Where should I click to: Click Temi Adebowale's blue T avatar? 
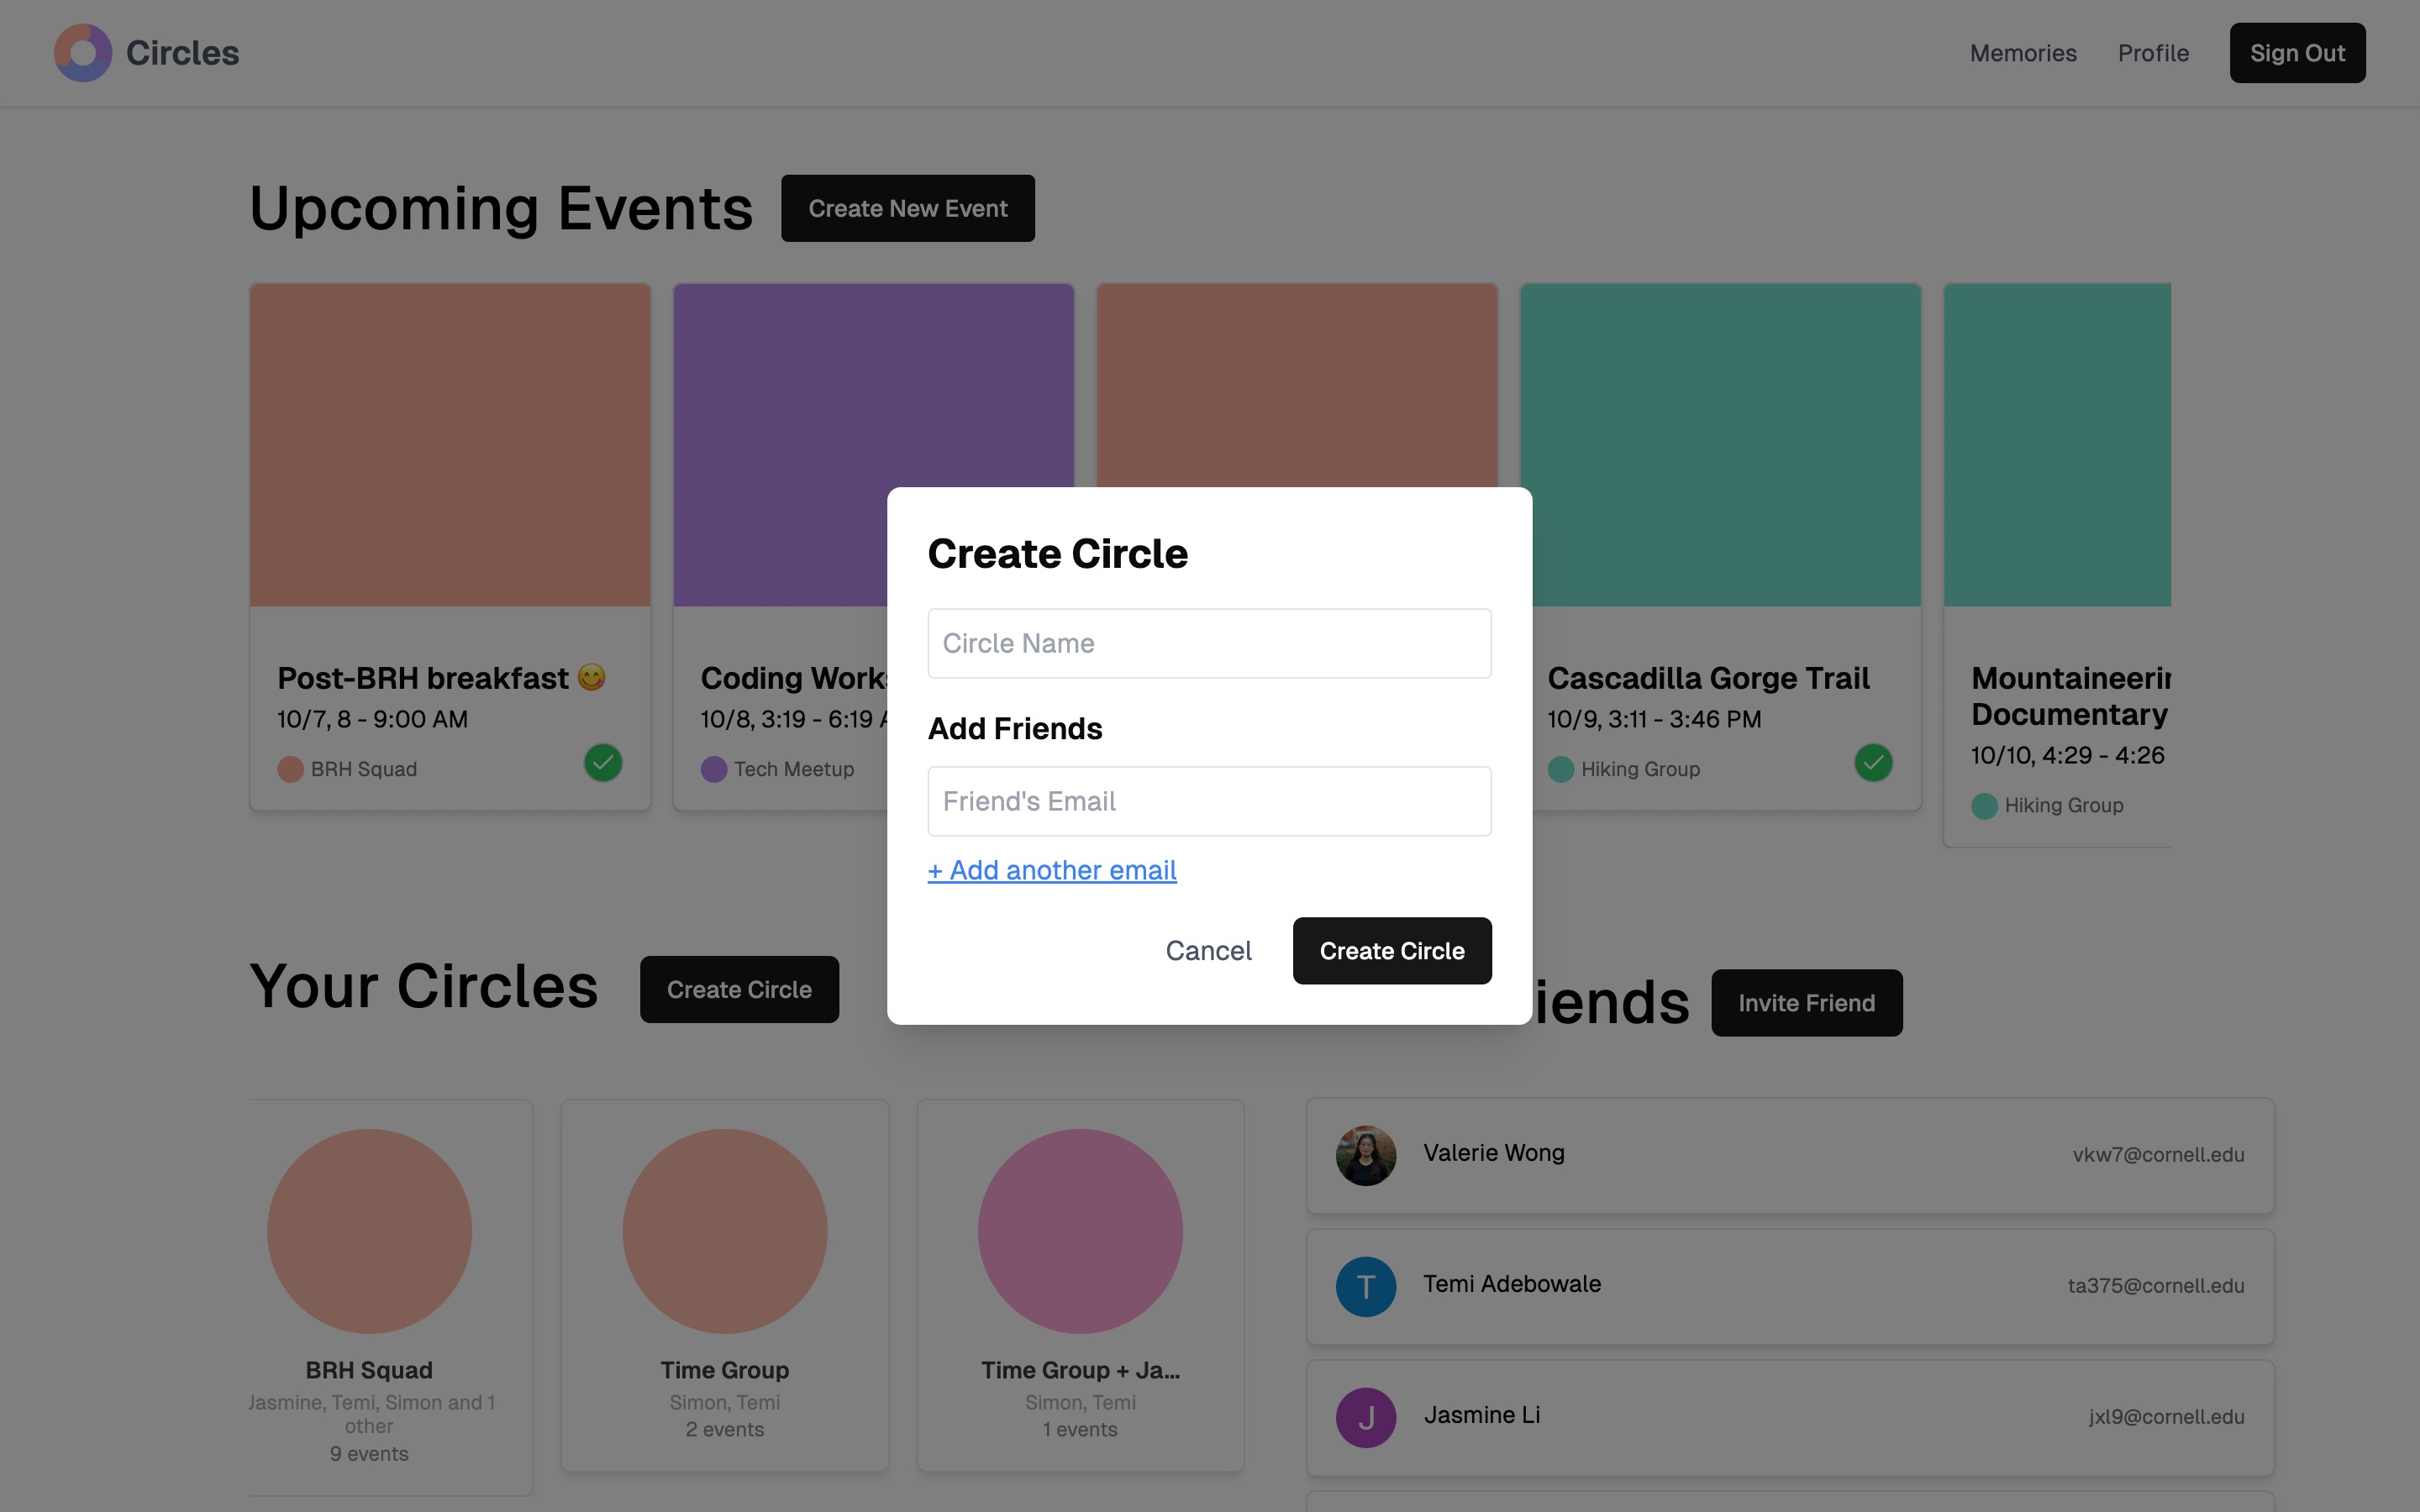1365,1286
